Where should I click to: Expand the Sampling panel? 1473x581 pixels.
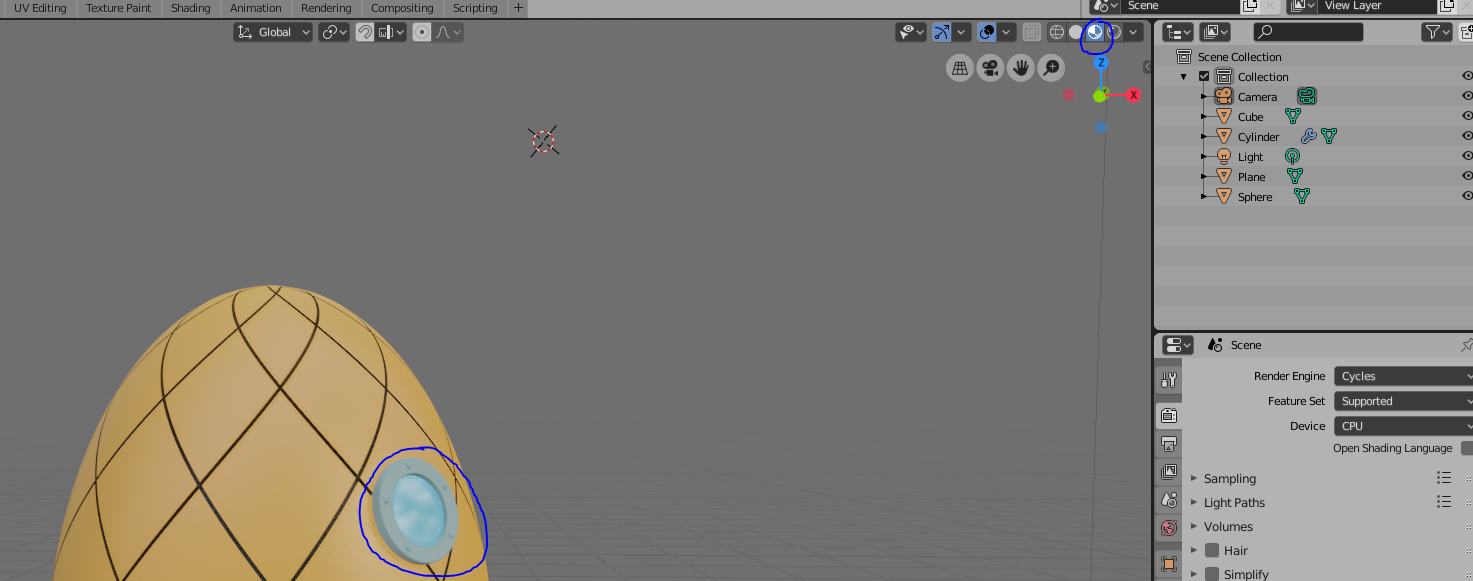coord(1194,479)
